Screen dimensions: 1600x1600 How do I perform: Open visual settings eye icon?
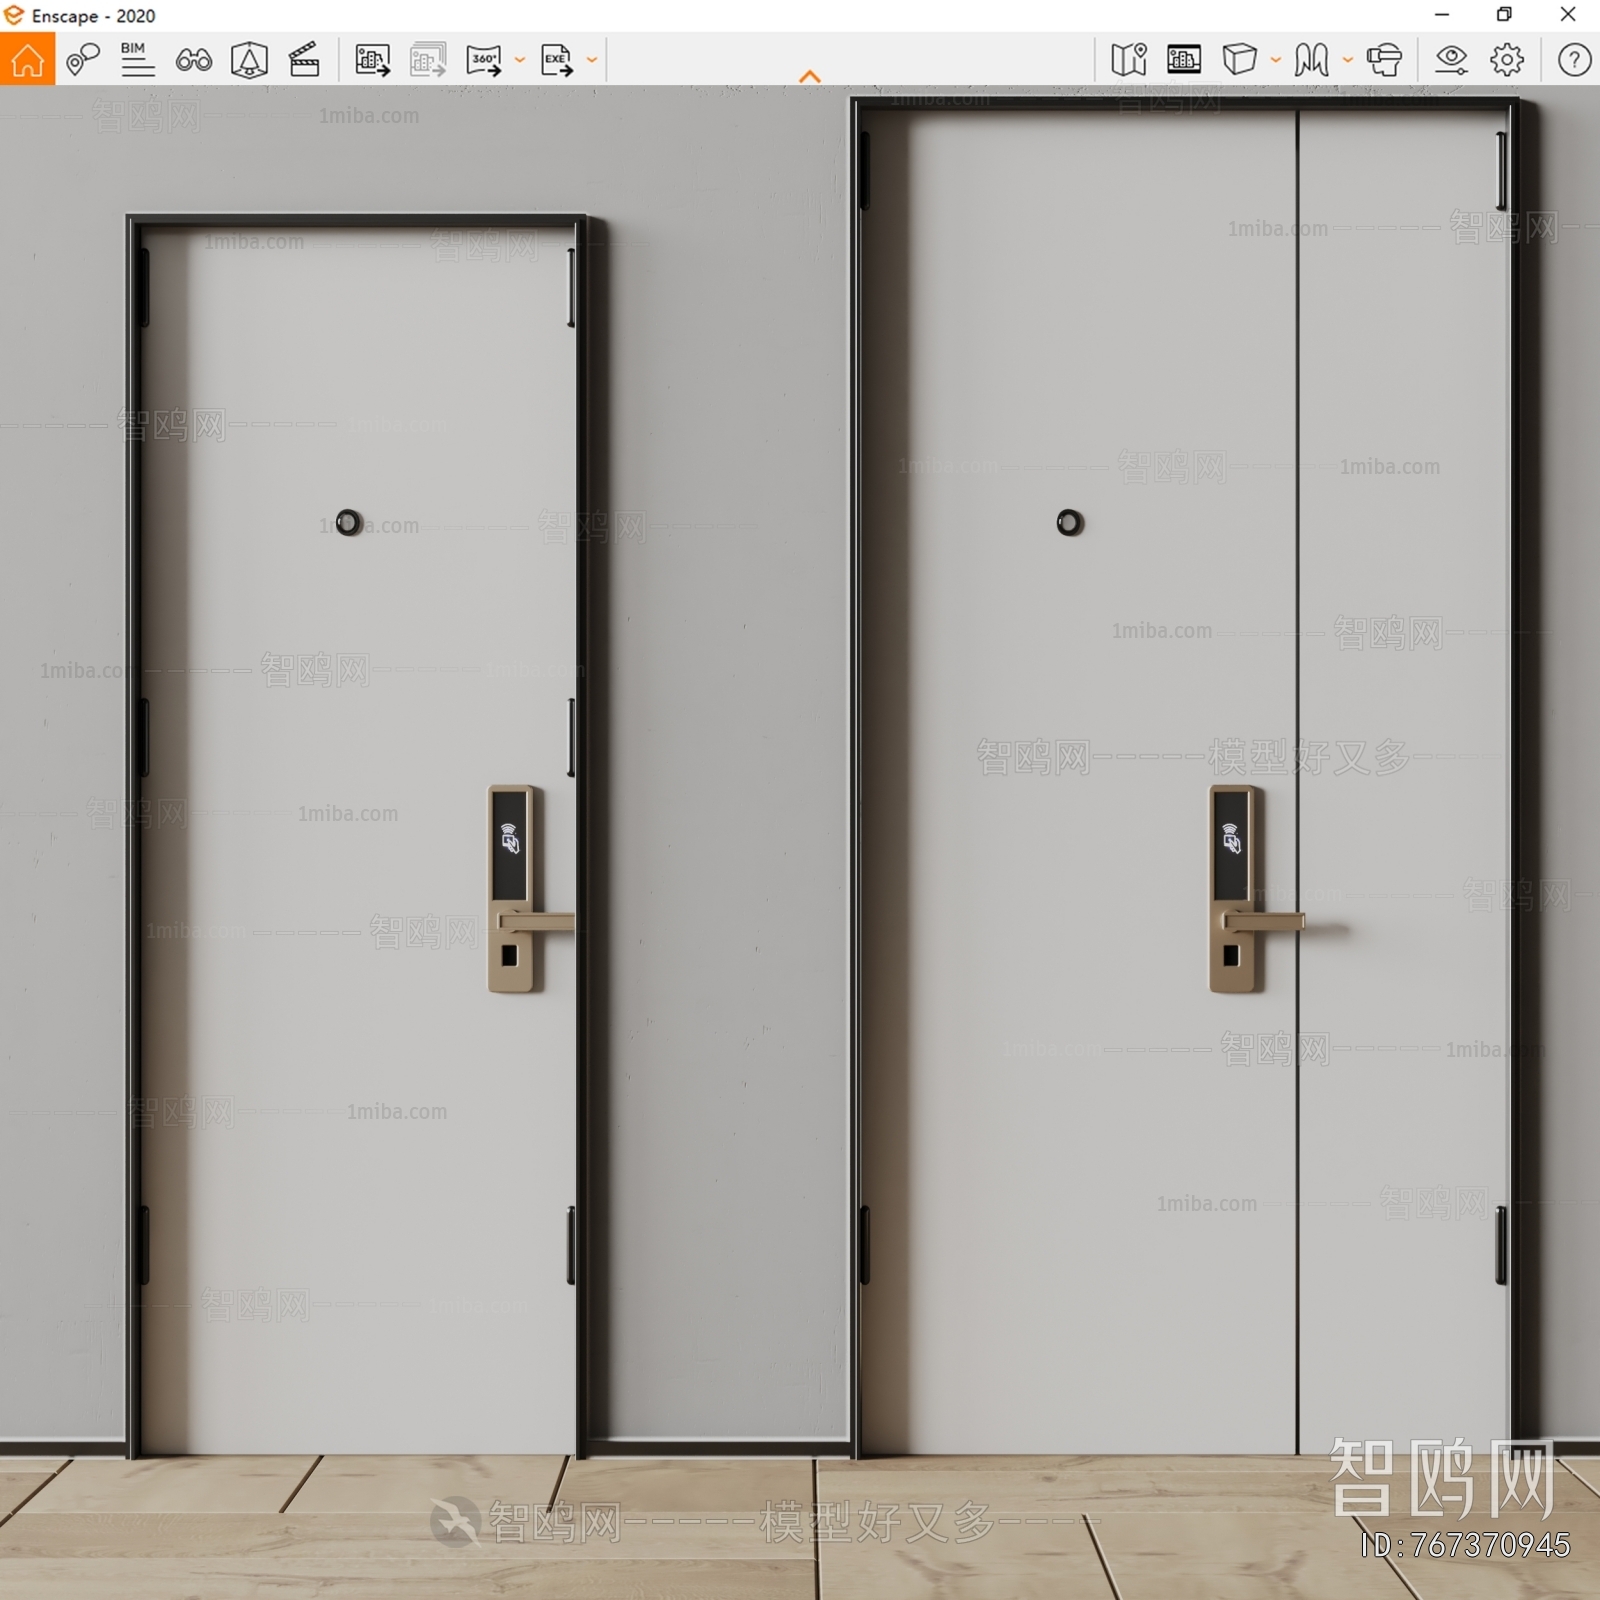[1451, 60]
